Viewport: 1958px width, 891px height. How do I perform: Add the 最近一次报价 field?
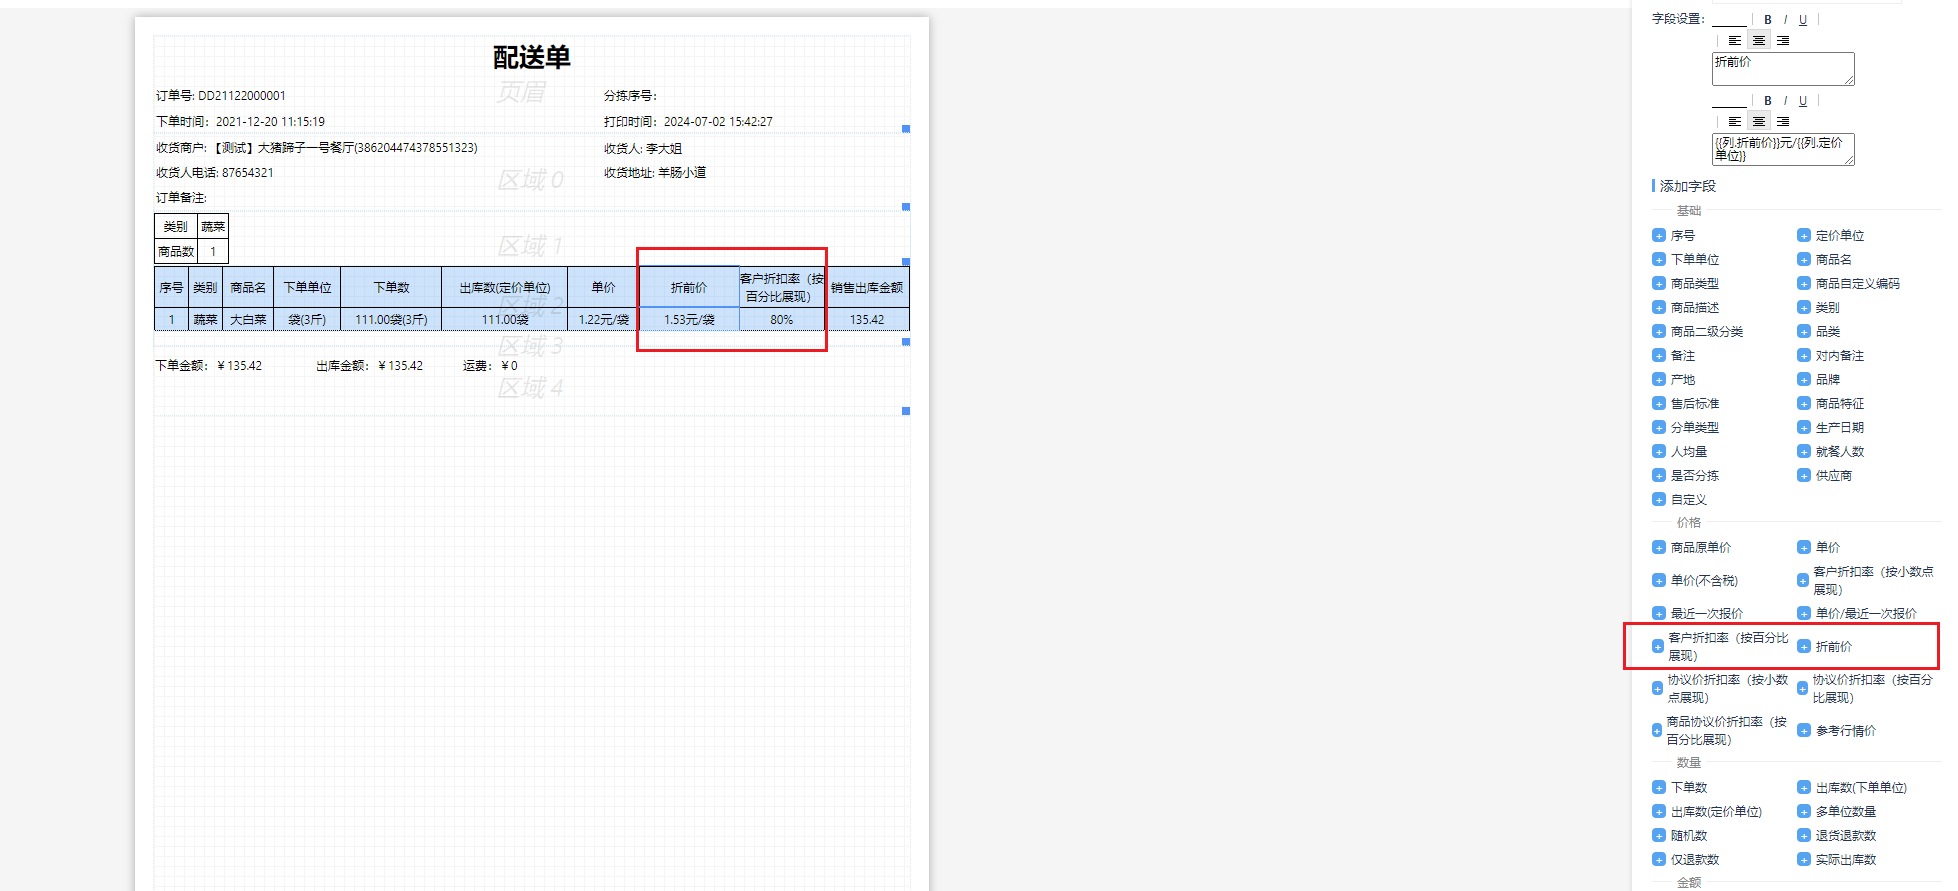point(1659,614)
